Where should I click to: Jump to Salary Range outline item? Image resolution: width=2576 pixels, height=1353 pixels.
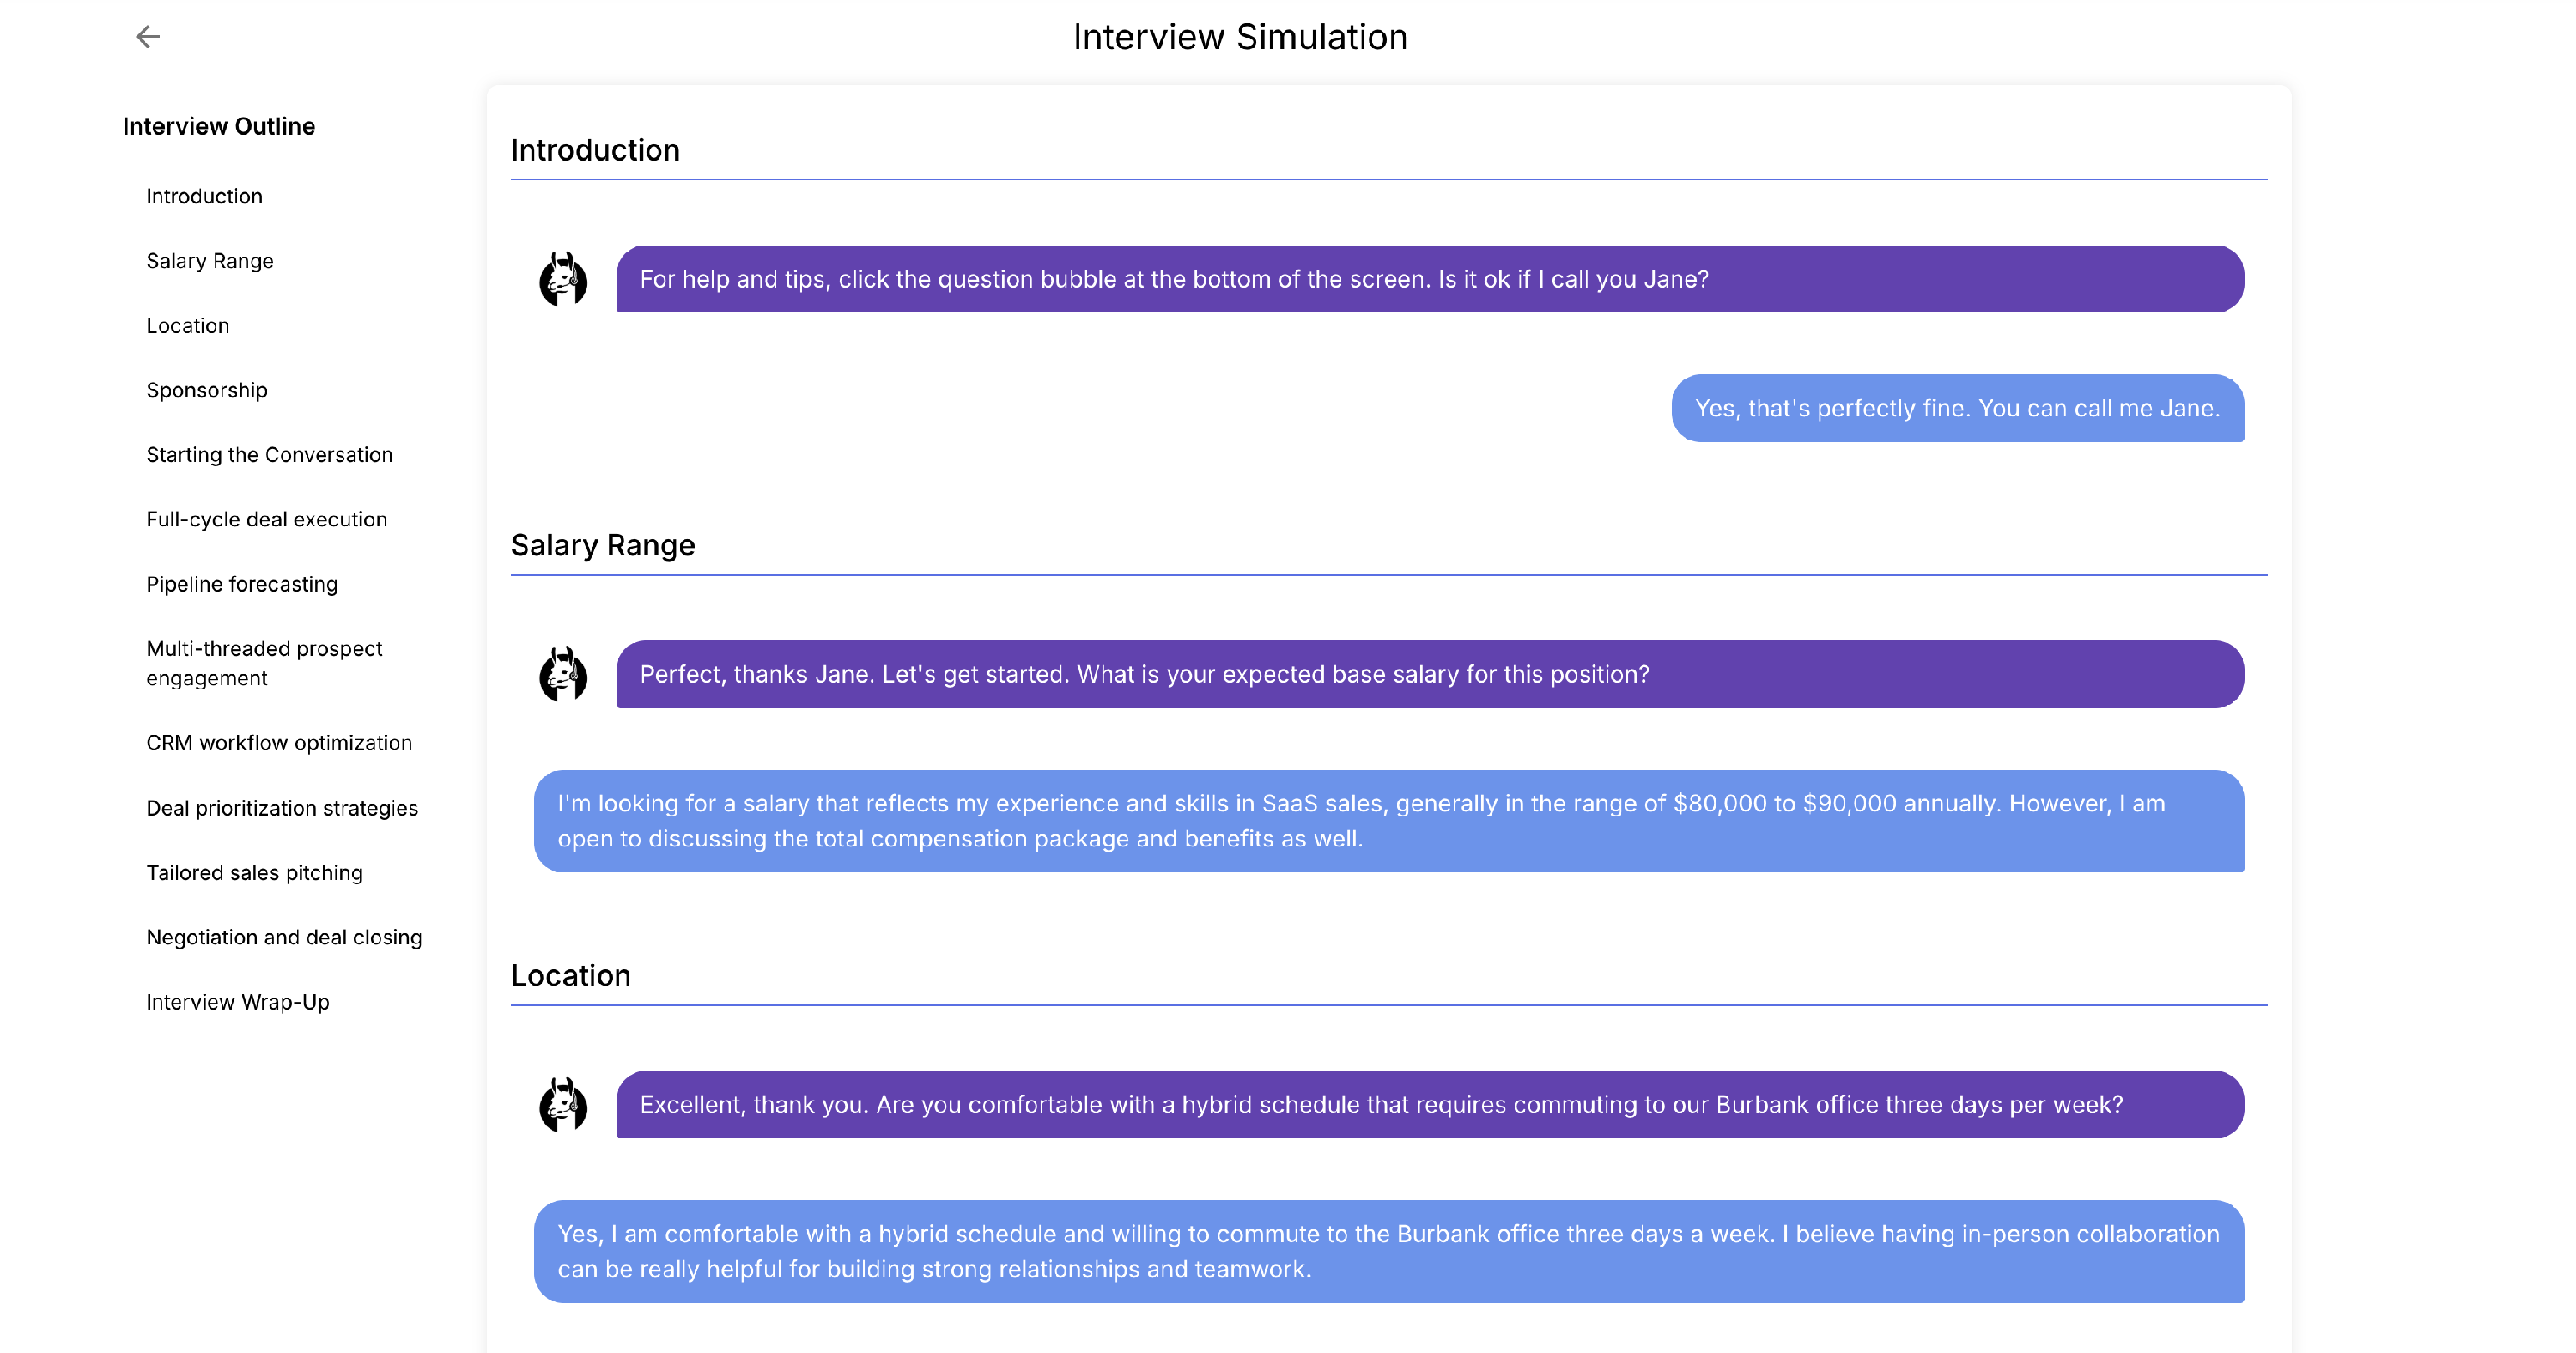click(209, 261)
